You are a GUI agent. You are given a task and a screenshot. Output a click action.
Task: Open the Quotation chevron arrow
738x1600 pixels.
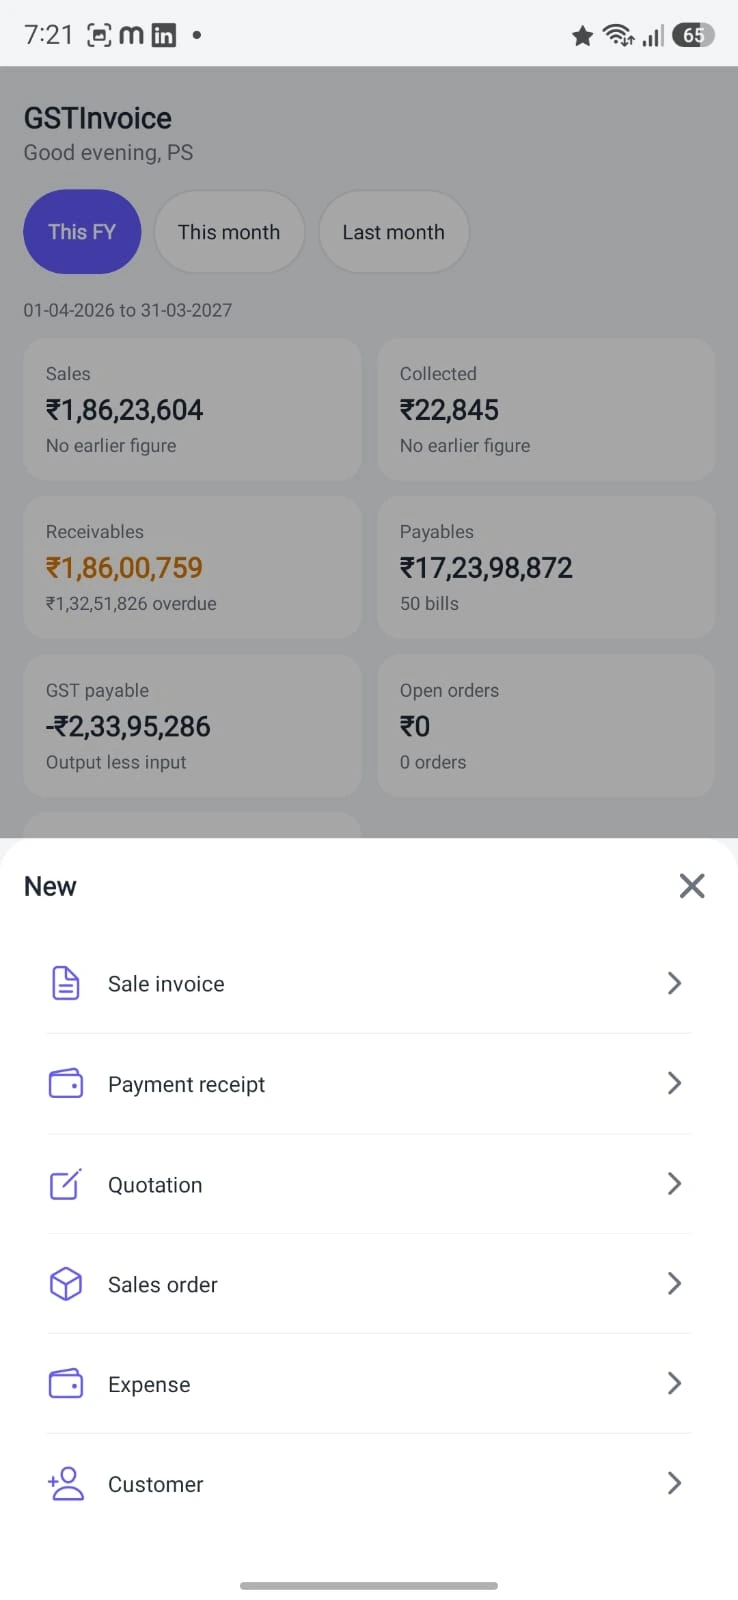click(674, 1183)
